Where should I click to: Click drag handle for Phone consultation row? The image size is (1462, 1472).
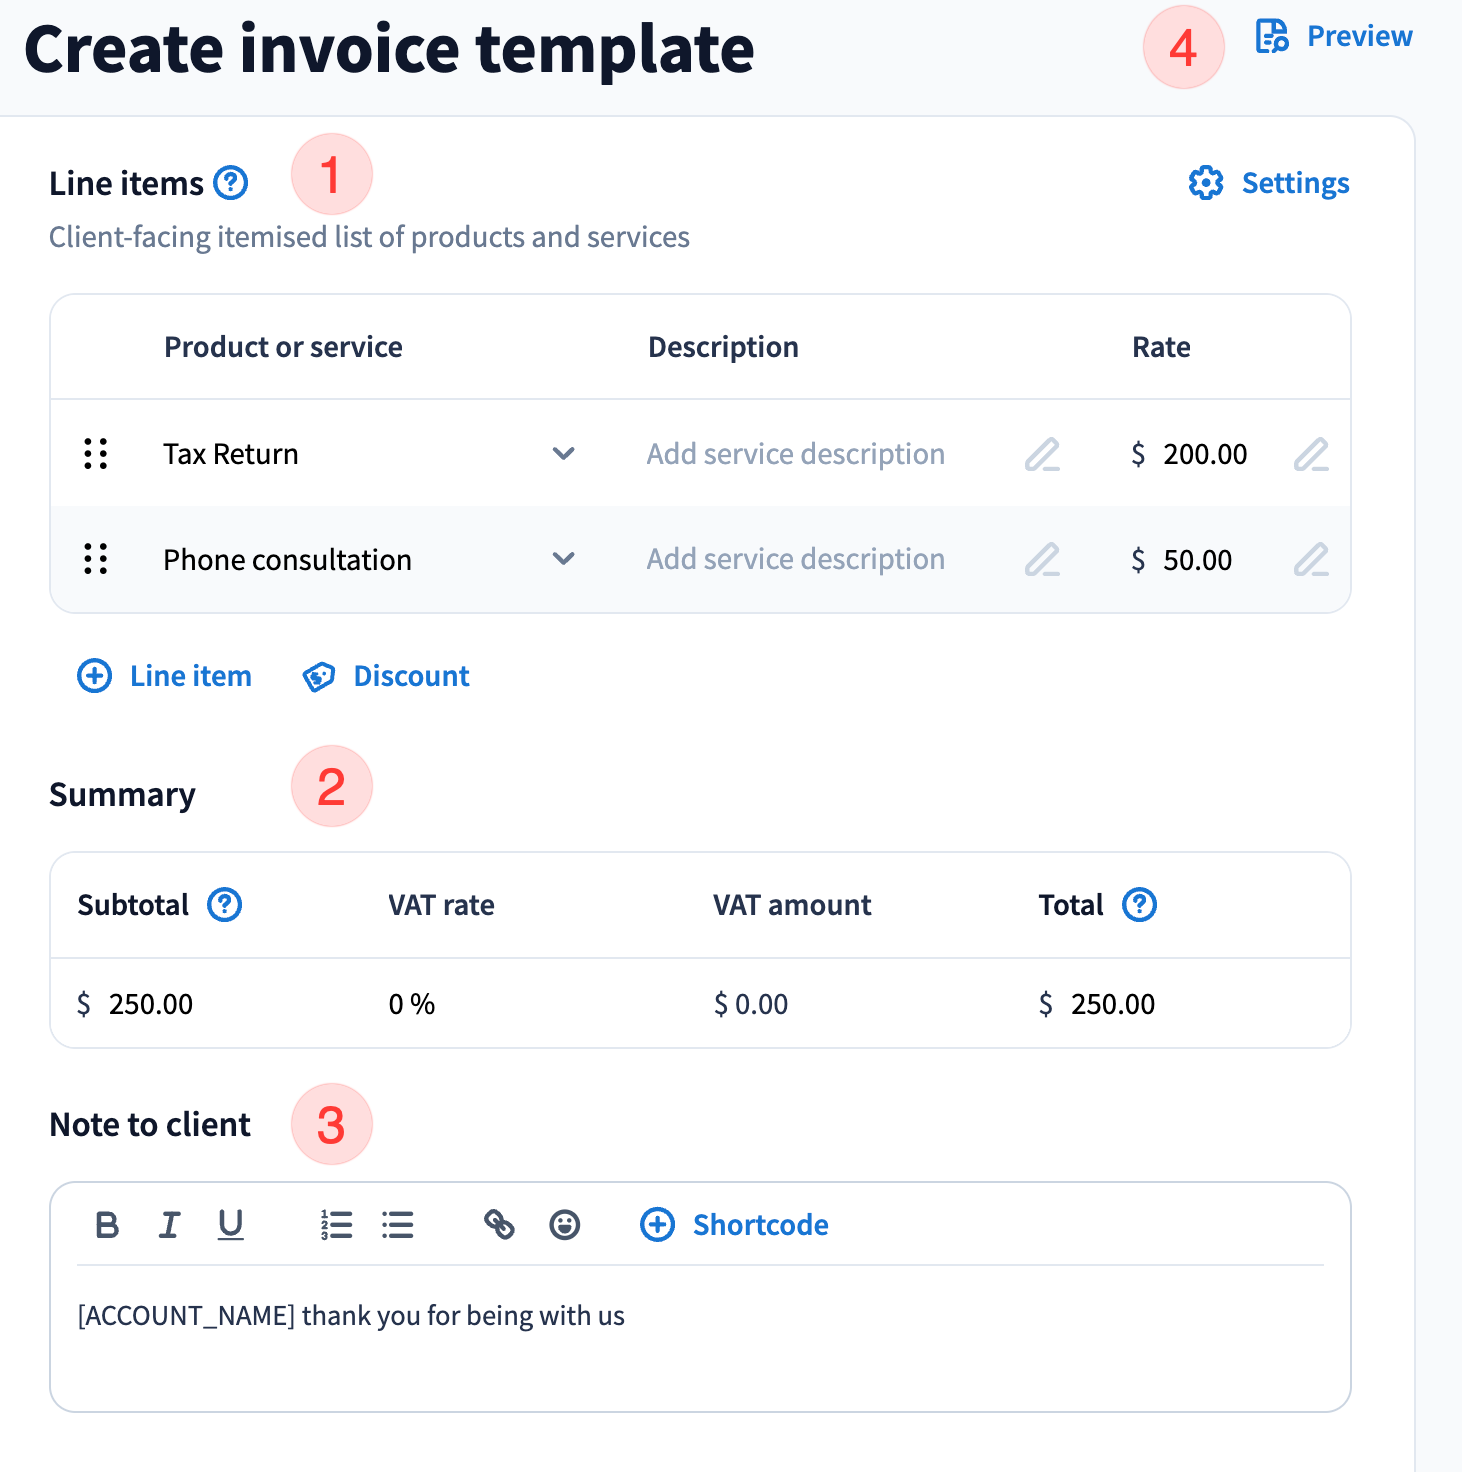[96, 559]
